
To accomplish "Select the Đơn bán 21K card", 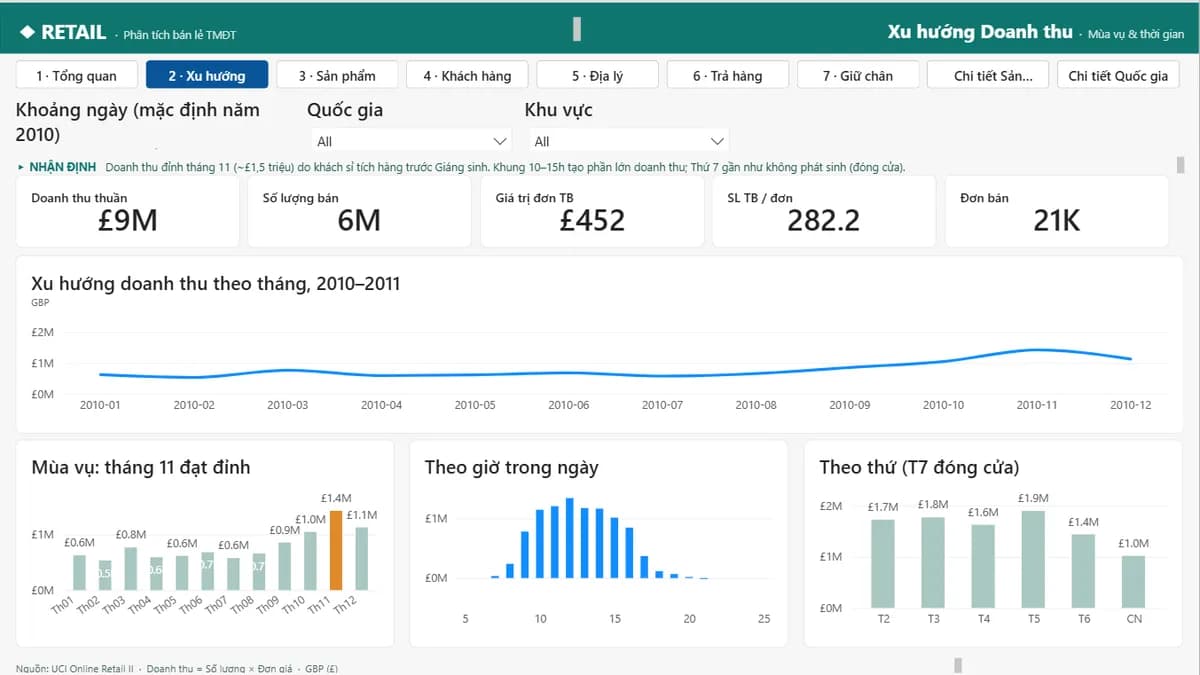I will [x=1057, y=211].
